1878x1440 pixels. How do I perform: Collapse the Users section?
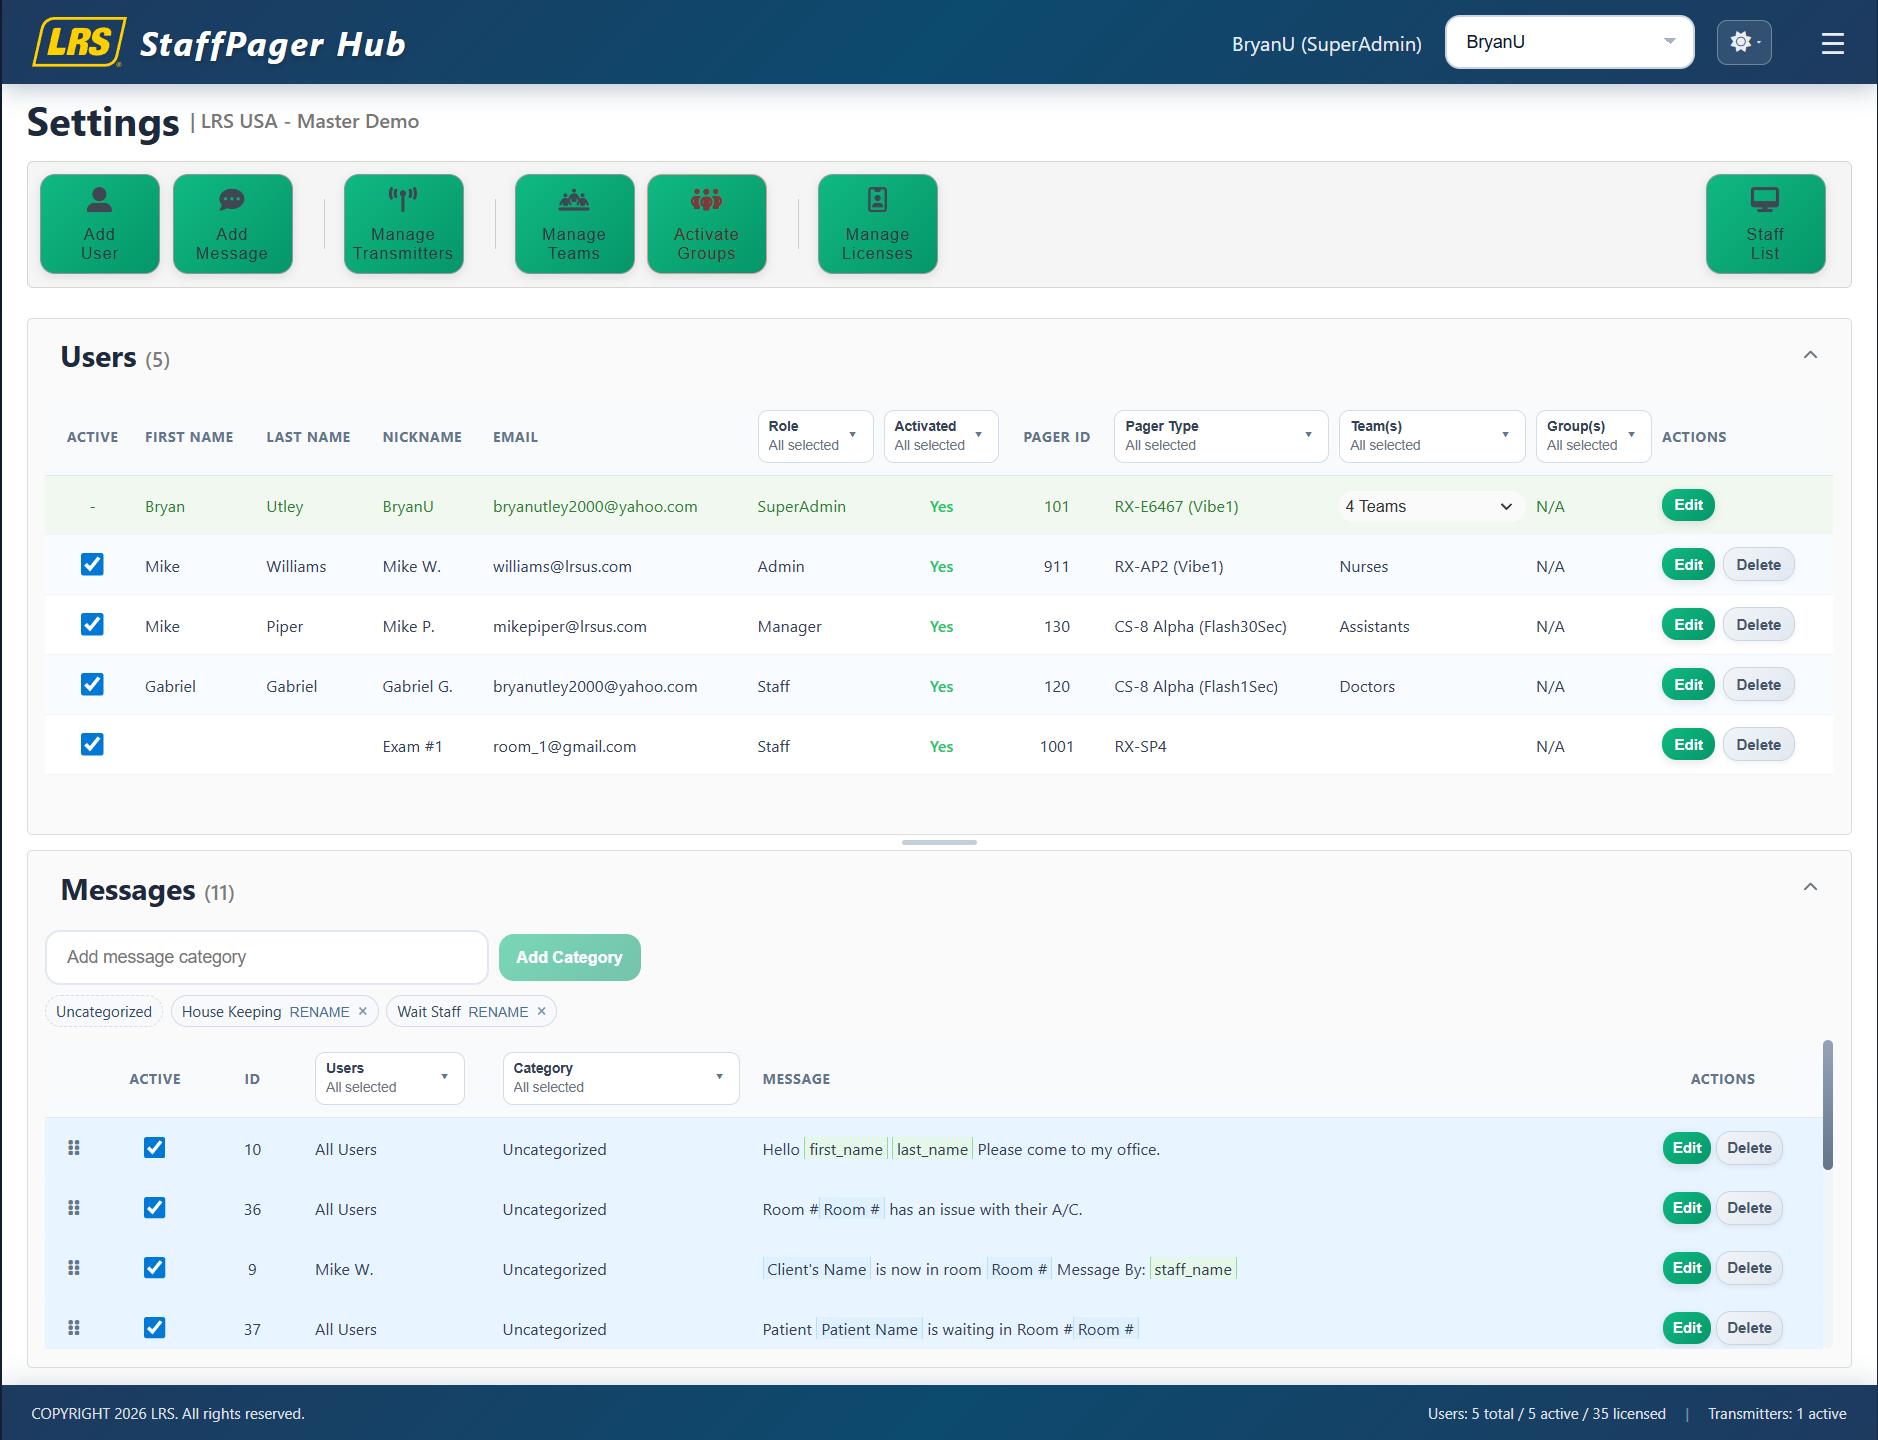pos(1810,355)
